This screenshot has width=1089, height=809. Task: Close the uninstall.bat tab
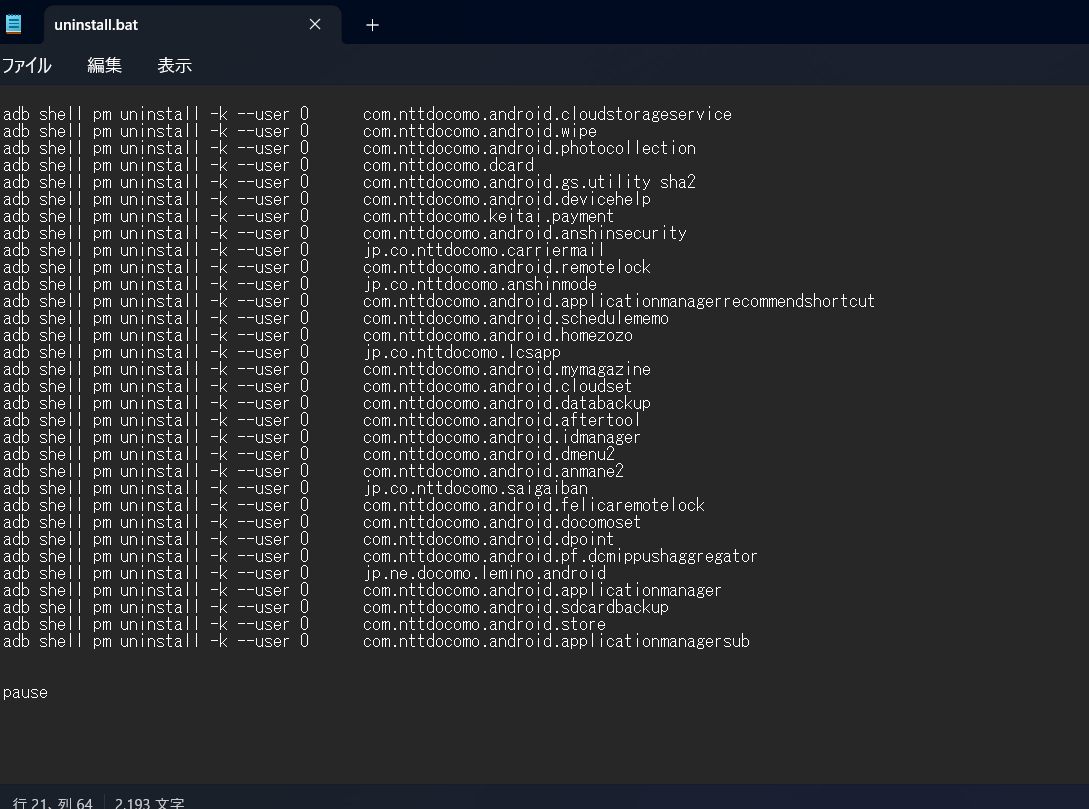tap(315, 24)
